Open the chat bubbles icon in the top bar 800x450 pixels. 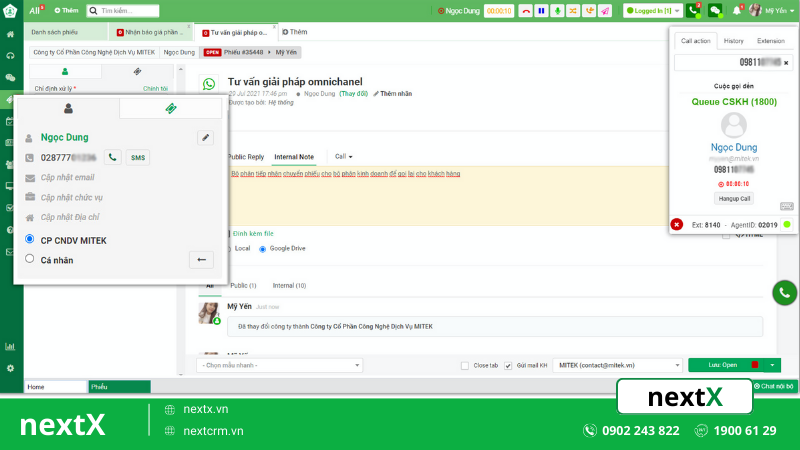(x=715, y=11)
